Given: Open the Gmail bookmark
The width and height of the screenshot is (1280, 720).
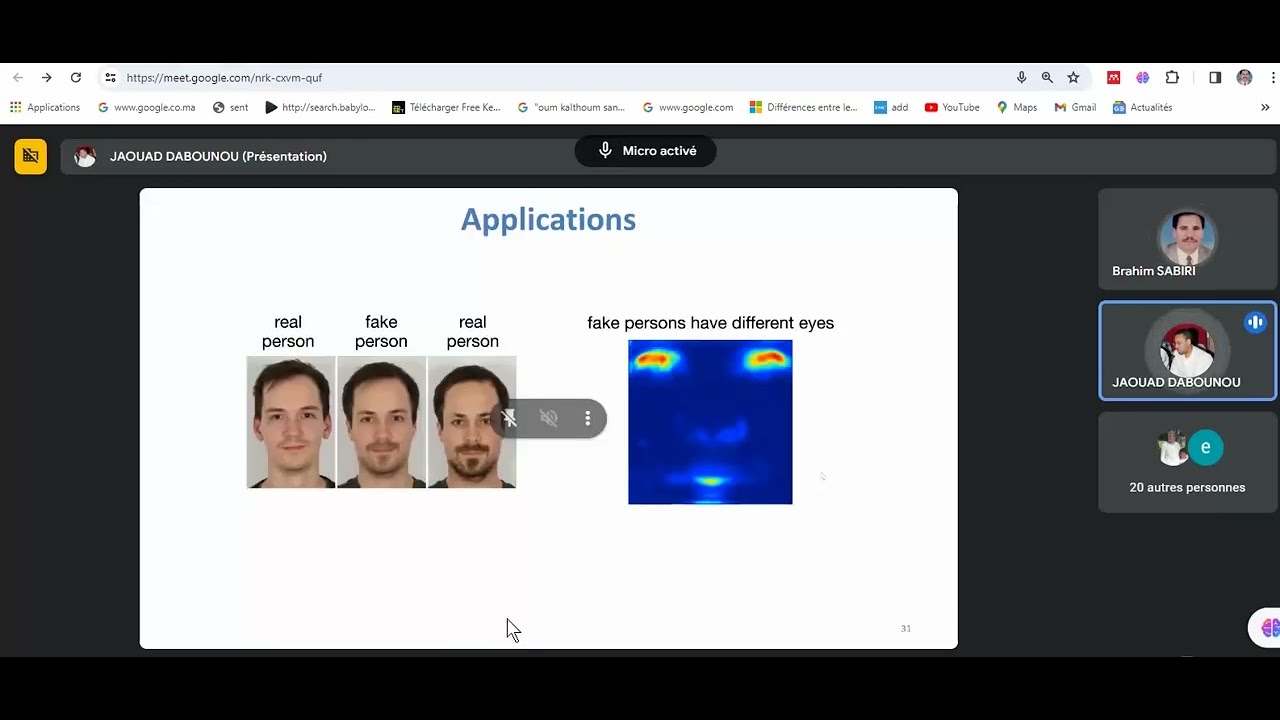Looking at the screenshot, I should [x=1075, y=107].
